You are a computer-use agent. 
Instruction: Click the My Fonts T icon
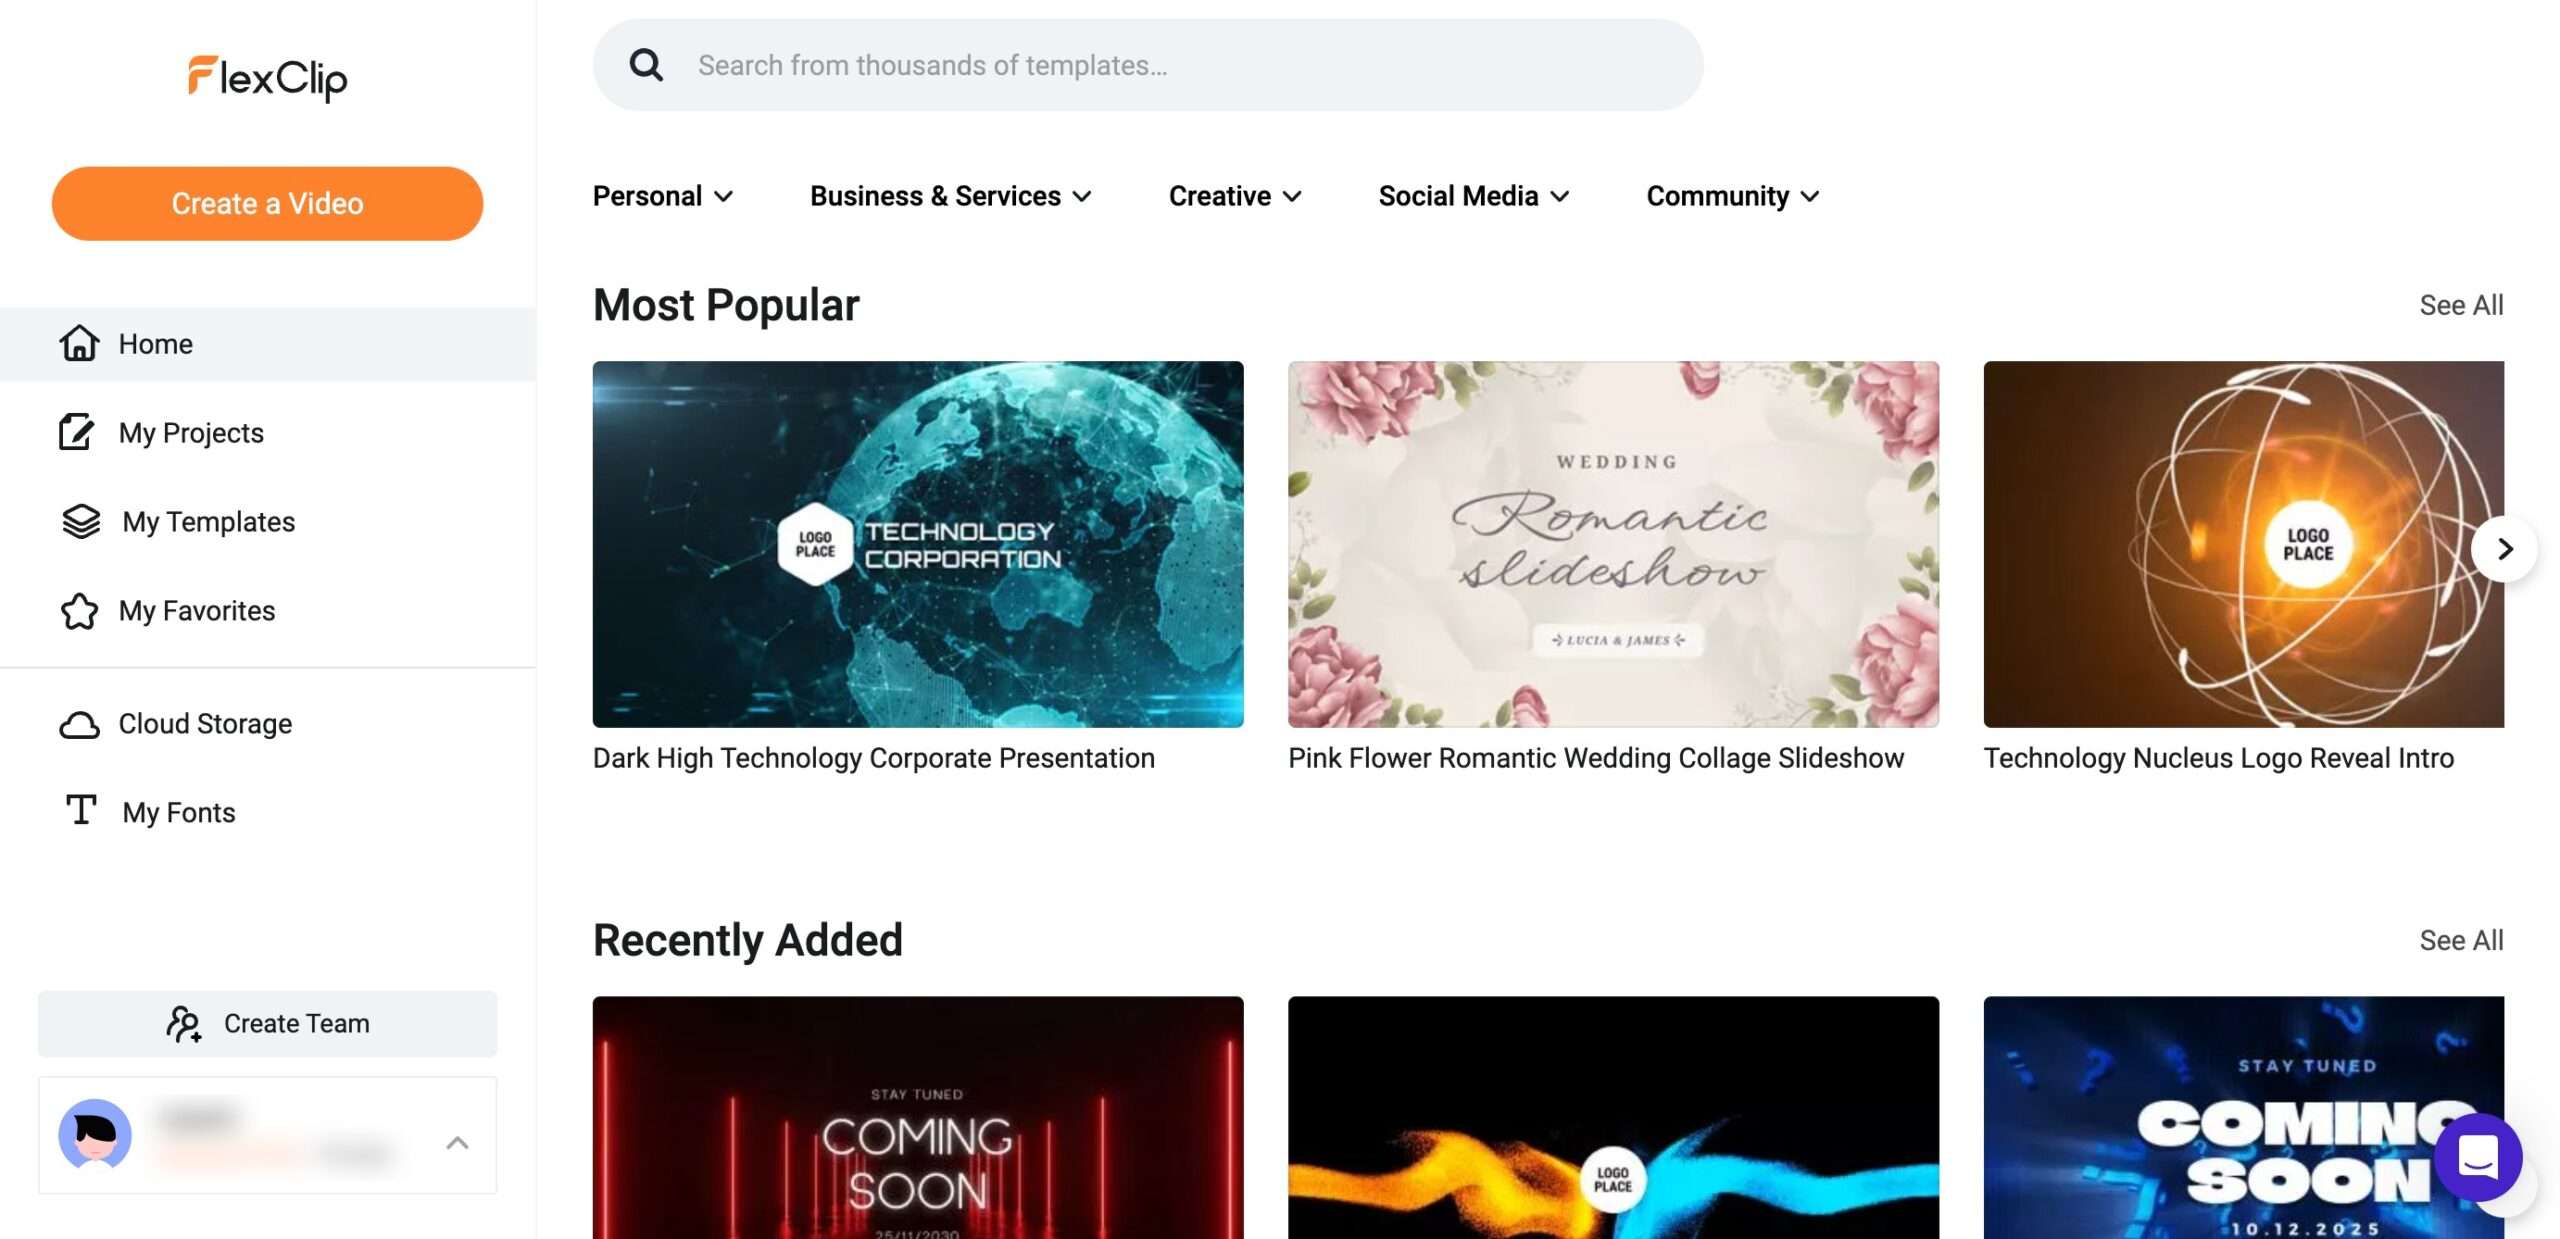[80, 810]
